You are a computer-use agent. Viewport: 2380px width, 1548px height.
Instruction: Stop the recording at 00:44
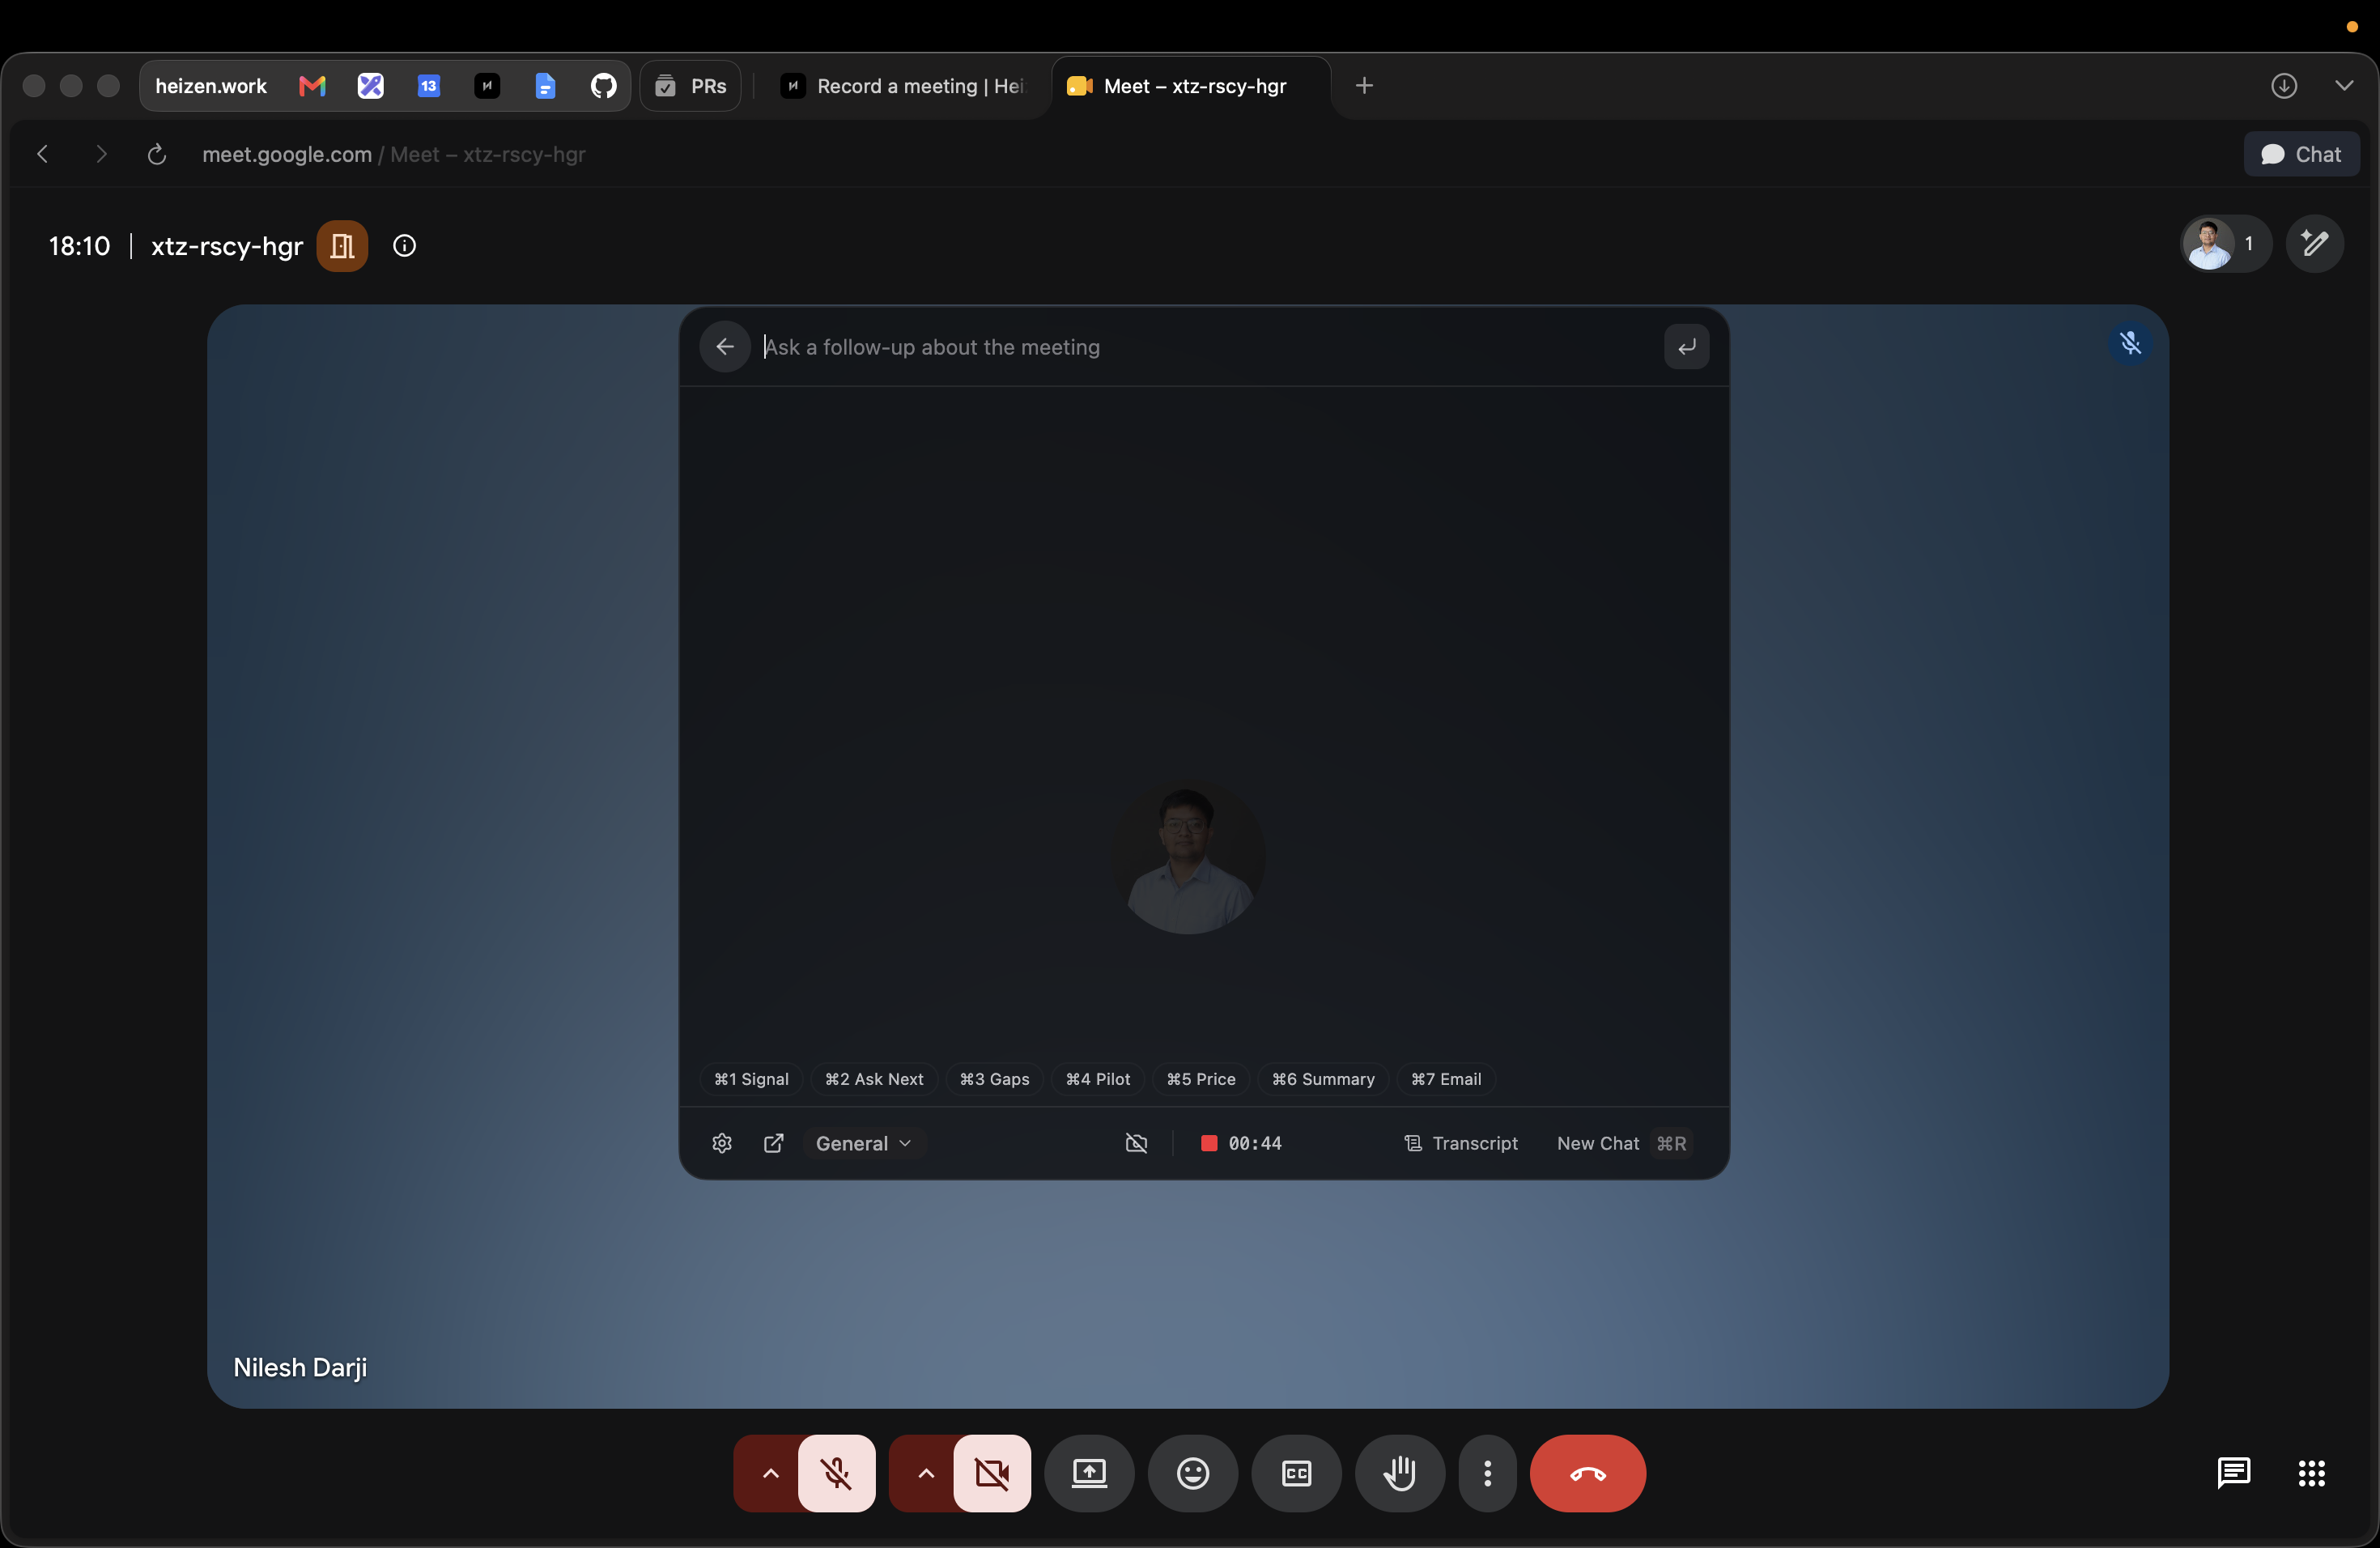tap(1241, 1143)
